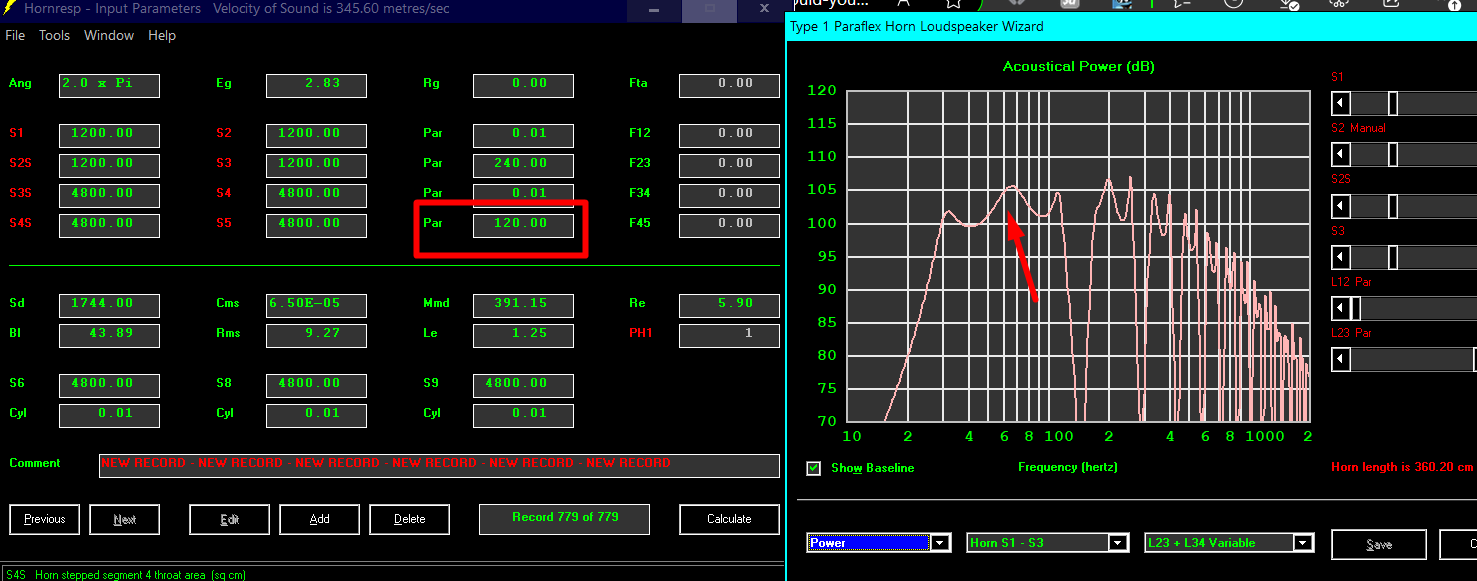Open the Tools menu
The image size is (1477, 581).
click(x=54, y=35)
